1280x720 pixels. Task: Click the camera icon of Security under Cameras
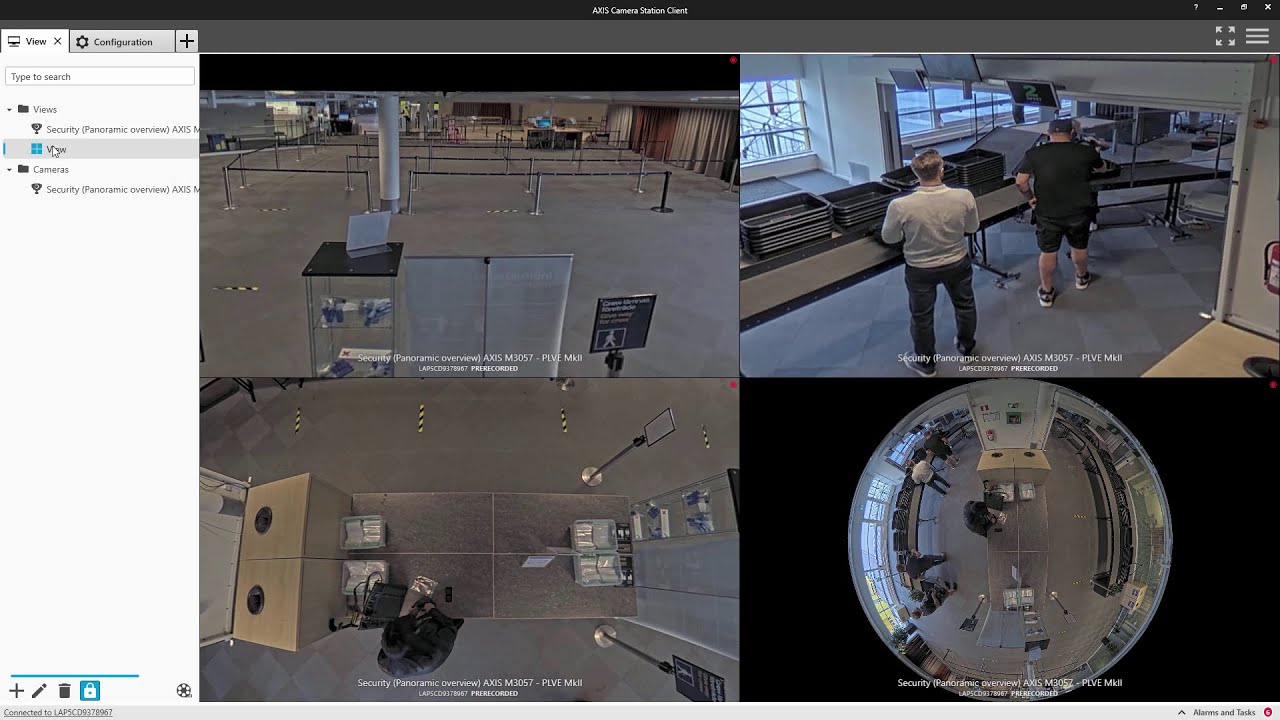37,189
